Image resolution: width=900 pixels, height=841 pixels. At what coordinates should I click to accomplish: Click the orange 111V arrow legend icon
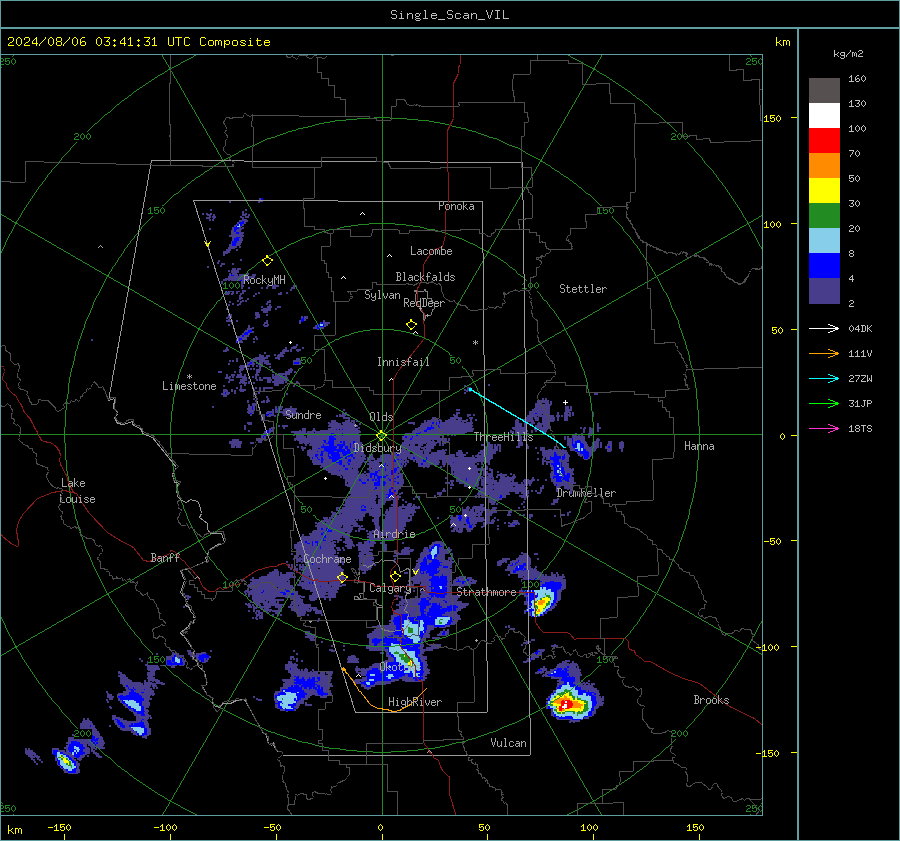(824, 354)
